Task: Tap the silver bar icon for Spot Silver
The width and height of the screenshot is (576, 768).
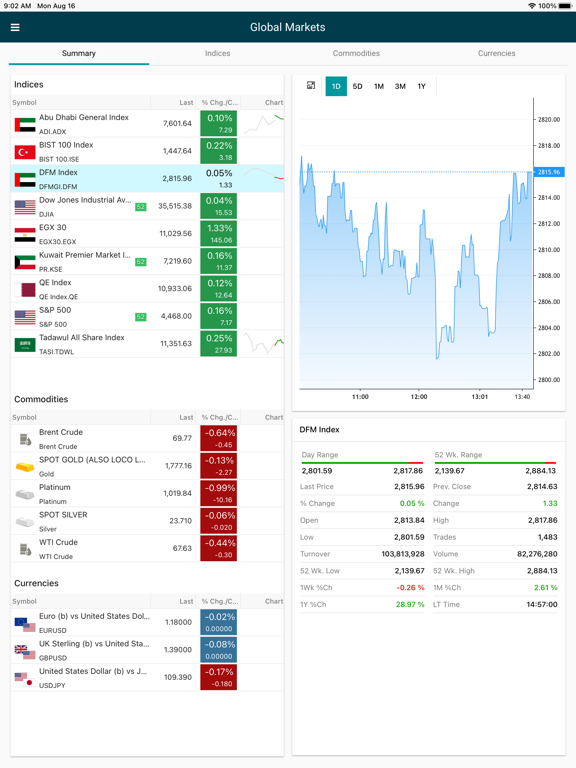Action: coord(25,522)
